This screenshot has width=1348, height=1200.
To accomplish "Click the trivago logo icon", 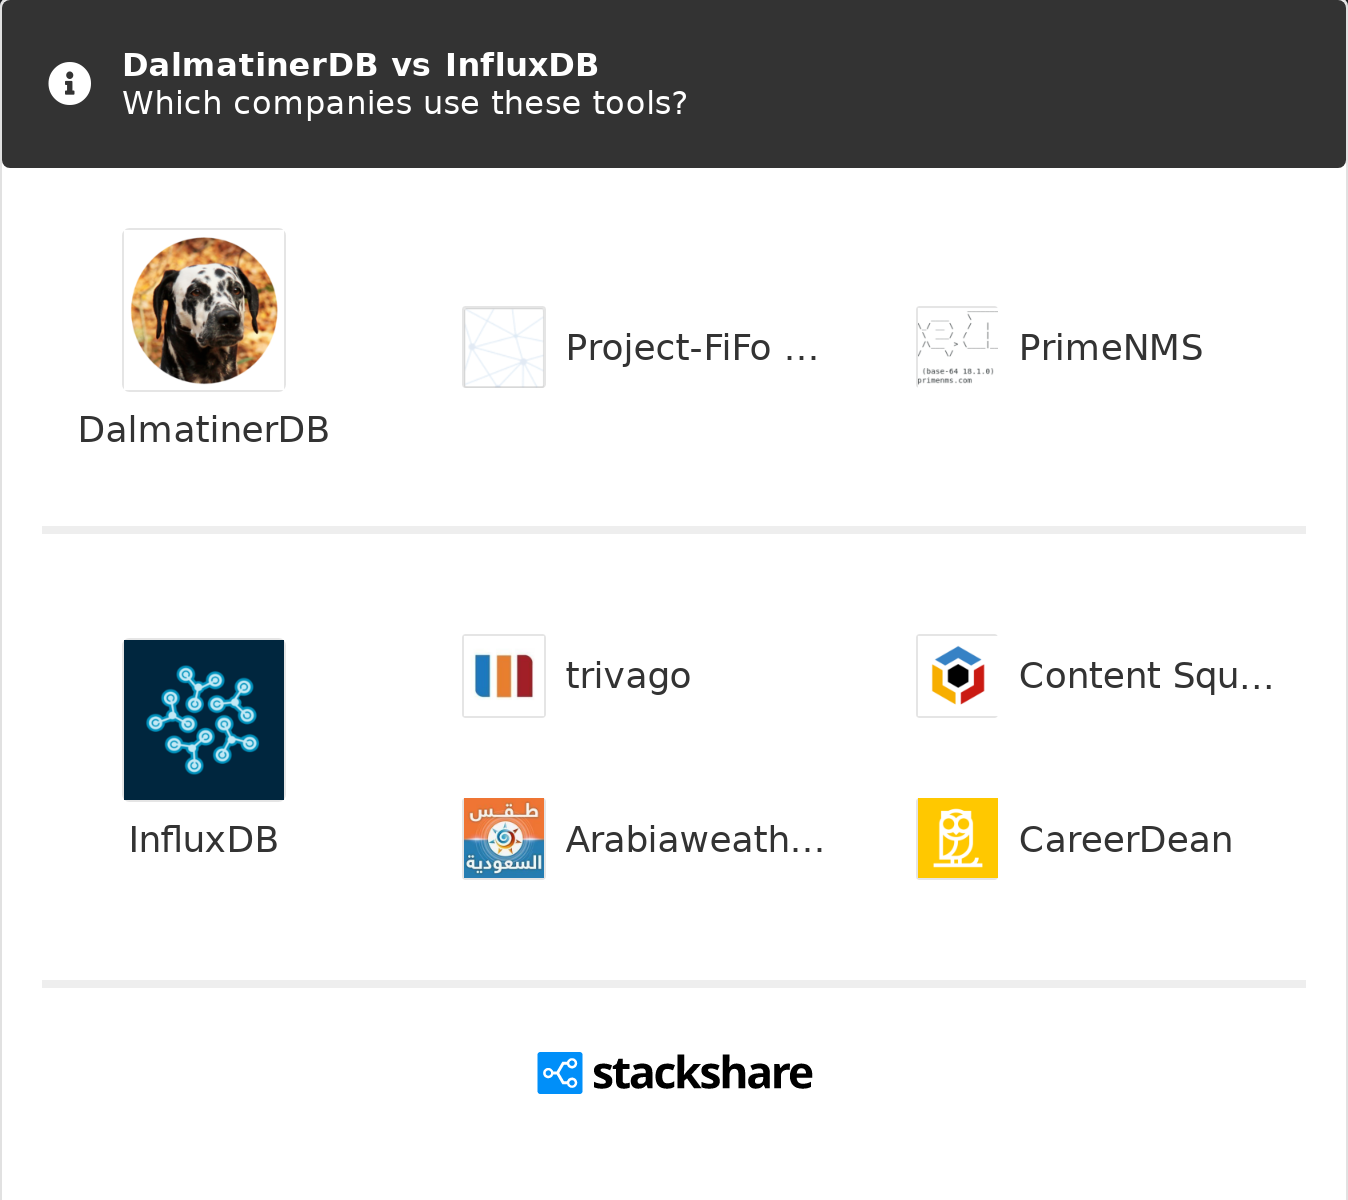I will [504, 676].
